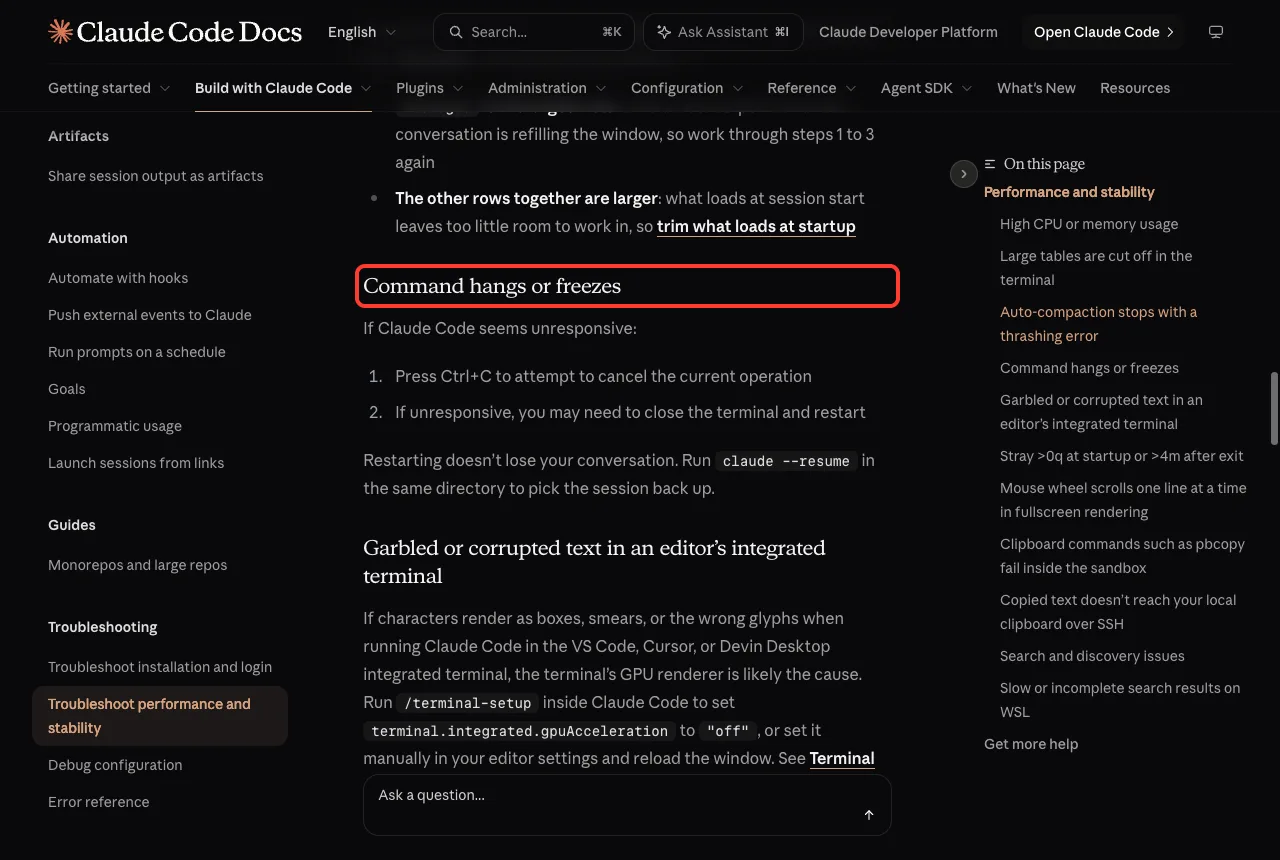
Task: Toggle the theme with the monitor icon
Action: tap(1216, 32)
